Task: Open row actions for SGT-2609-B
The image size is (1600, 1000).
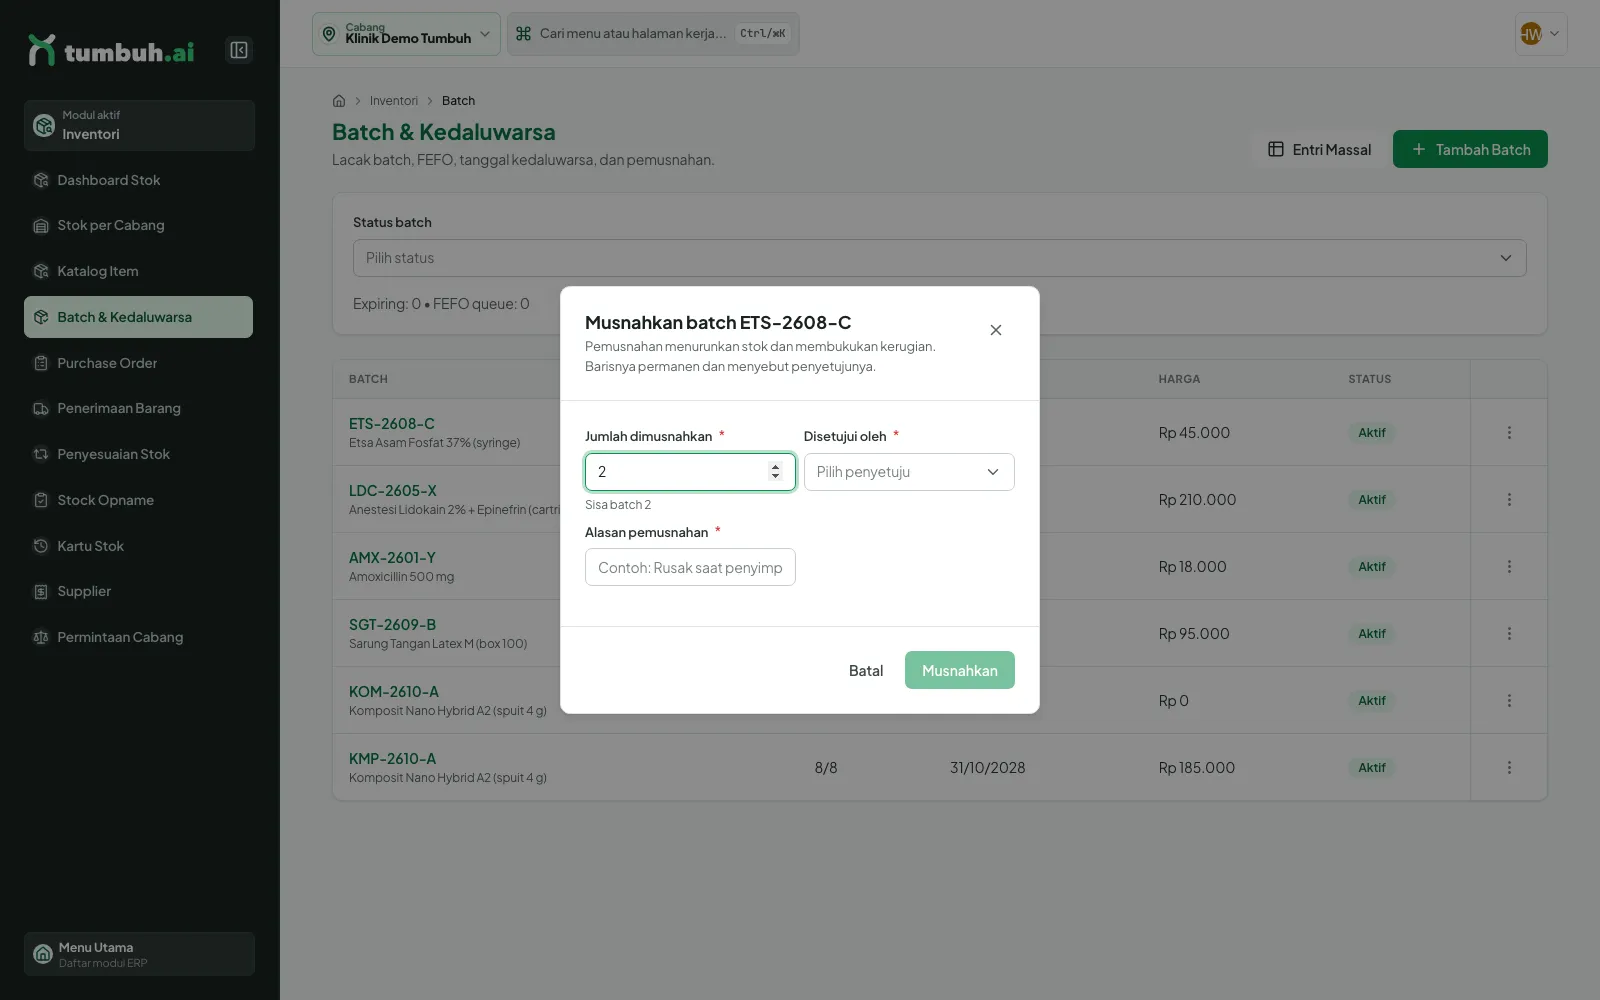Action: pos(1509,634)
